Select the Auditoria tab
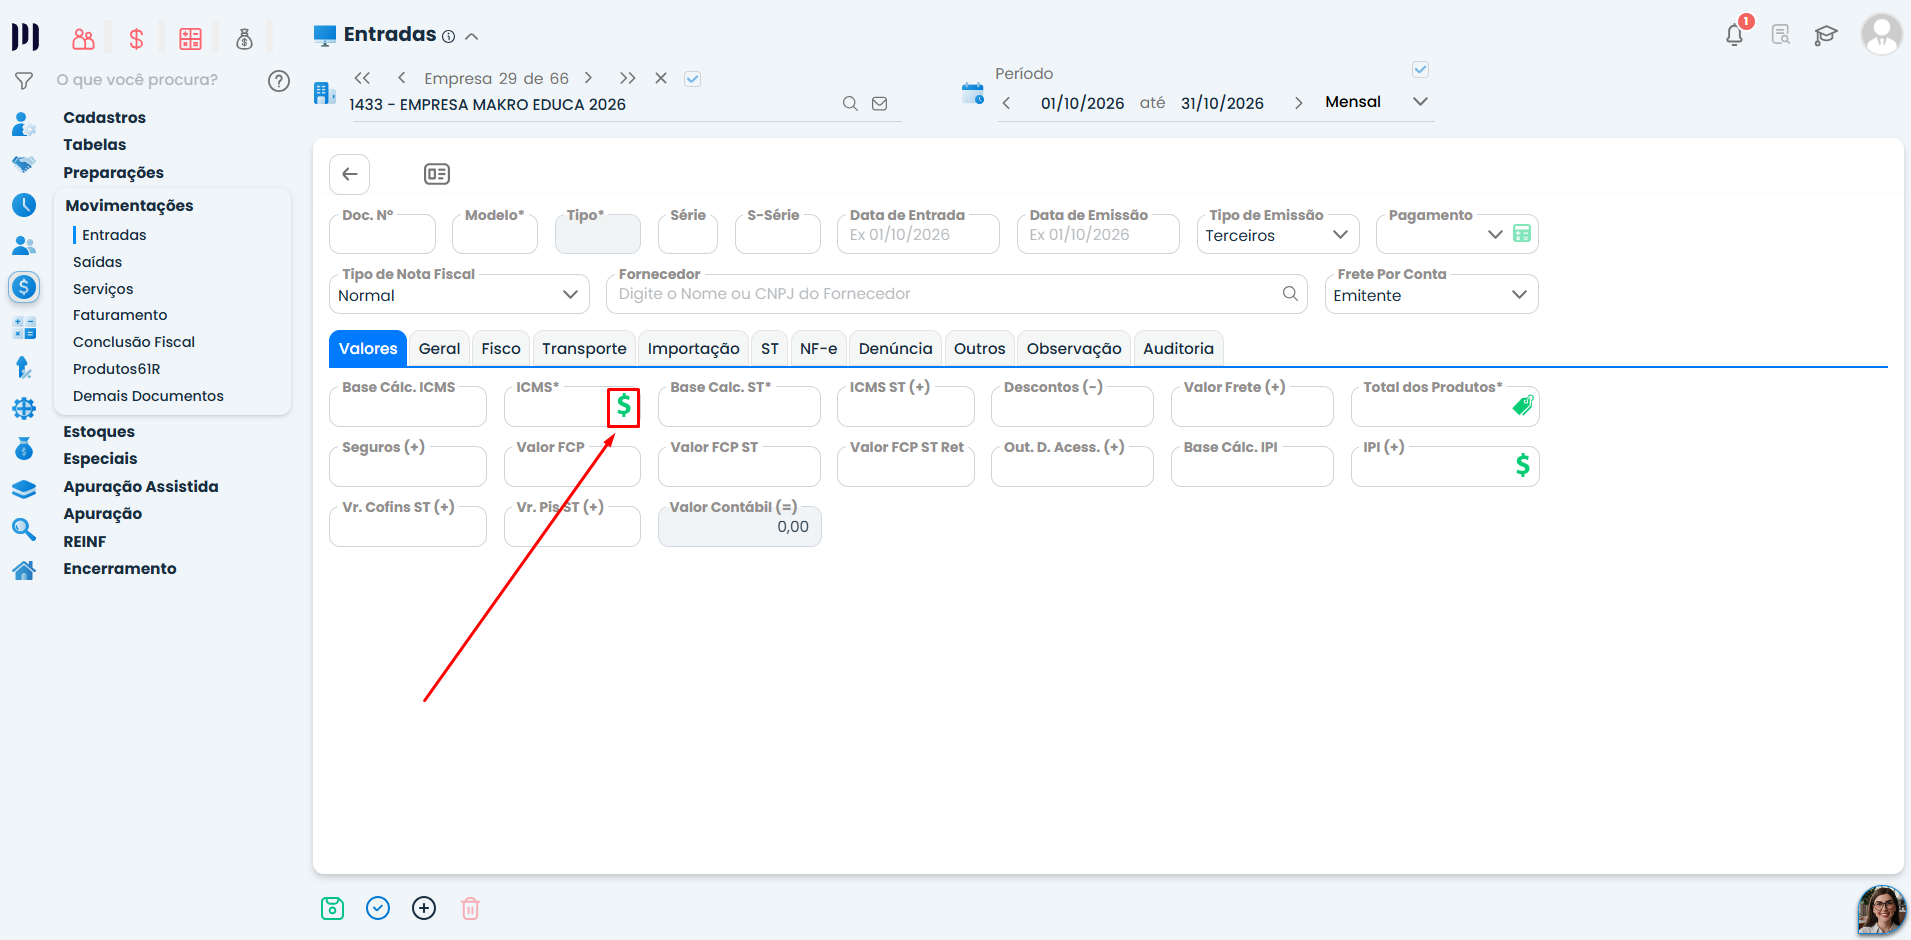1911x940 pixels. pos(1178,348)
